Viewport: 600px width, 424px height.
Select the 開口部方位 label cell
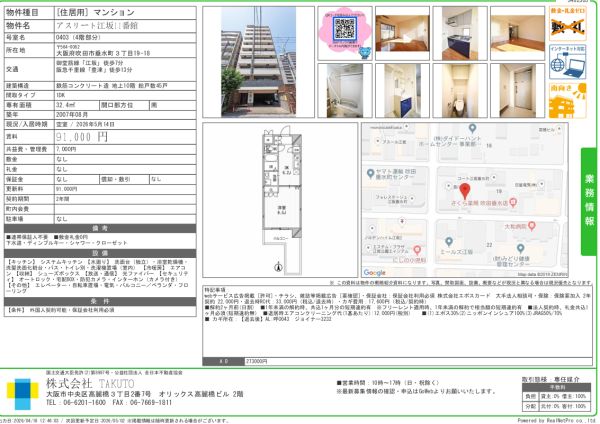point(124,105)
